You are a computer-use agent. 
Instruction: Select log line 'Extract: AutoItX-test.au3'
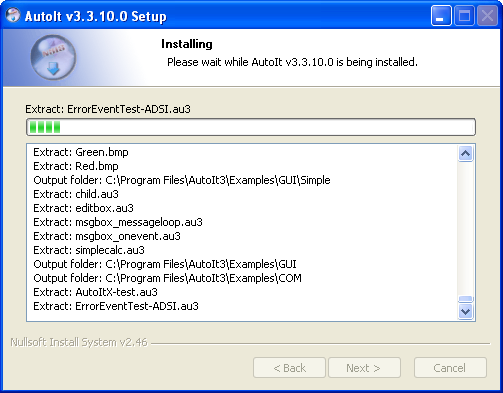pyautogui.click(x=95, y=292)
